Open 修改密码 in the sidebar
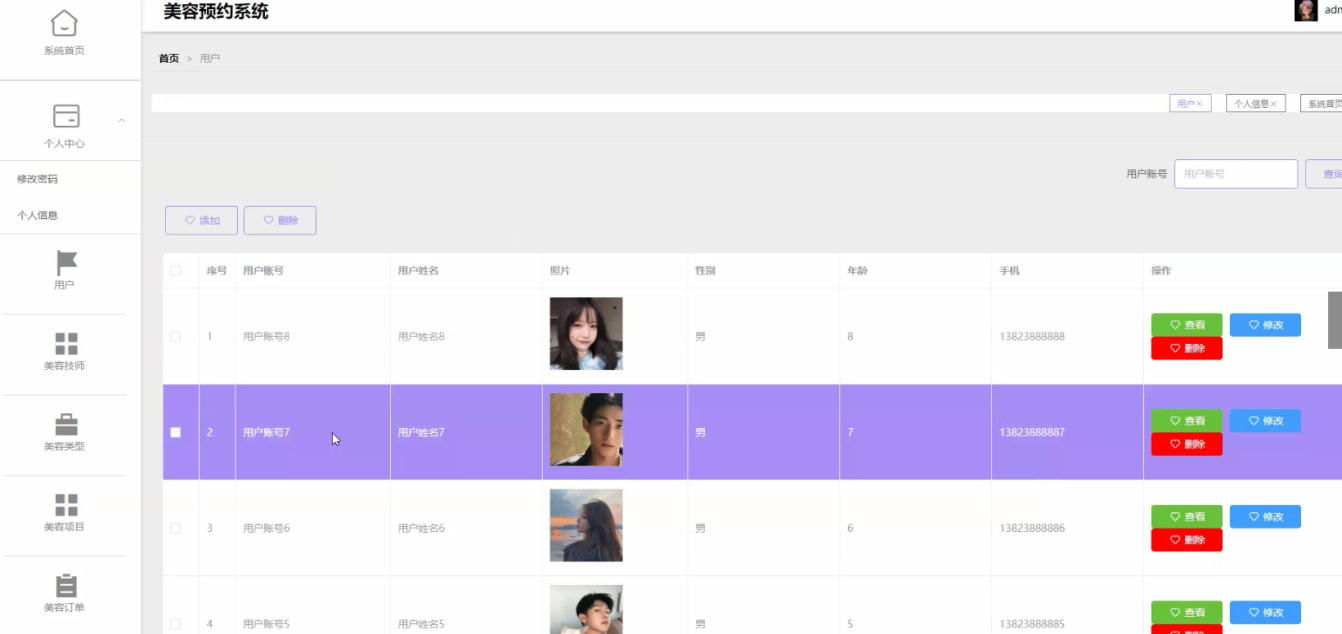 pyautogui.click(x=38, y=179)
